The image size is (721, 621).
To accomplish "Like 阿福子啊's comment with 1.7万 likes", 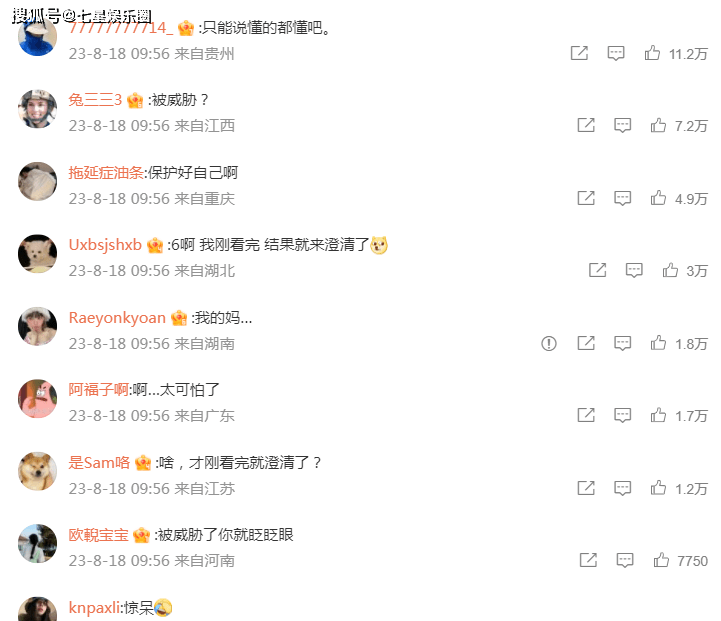I will [x=658, y=416].
